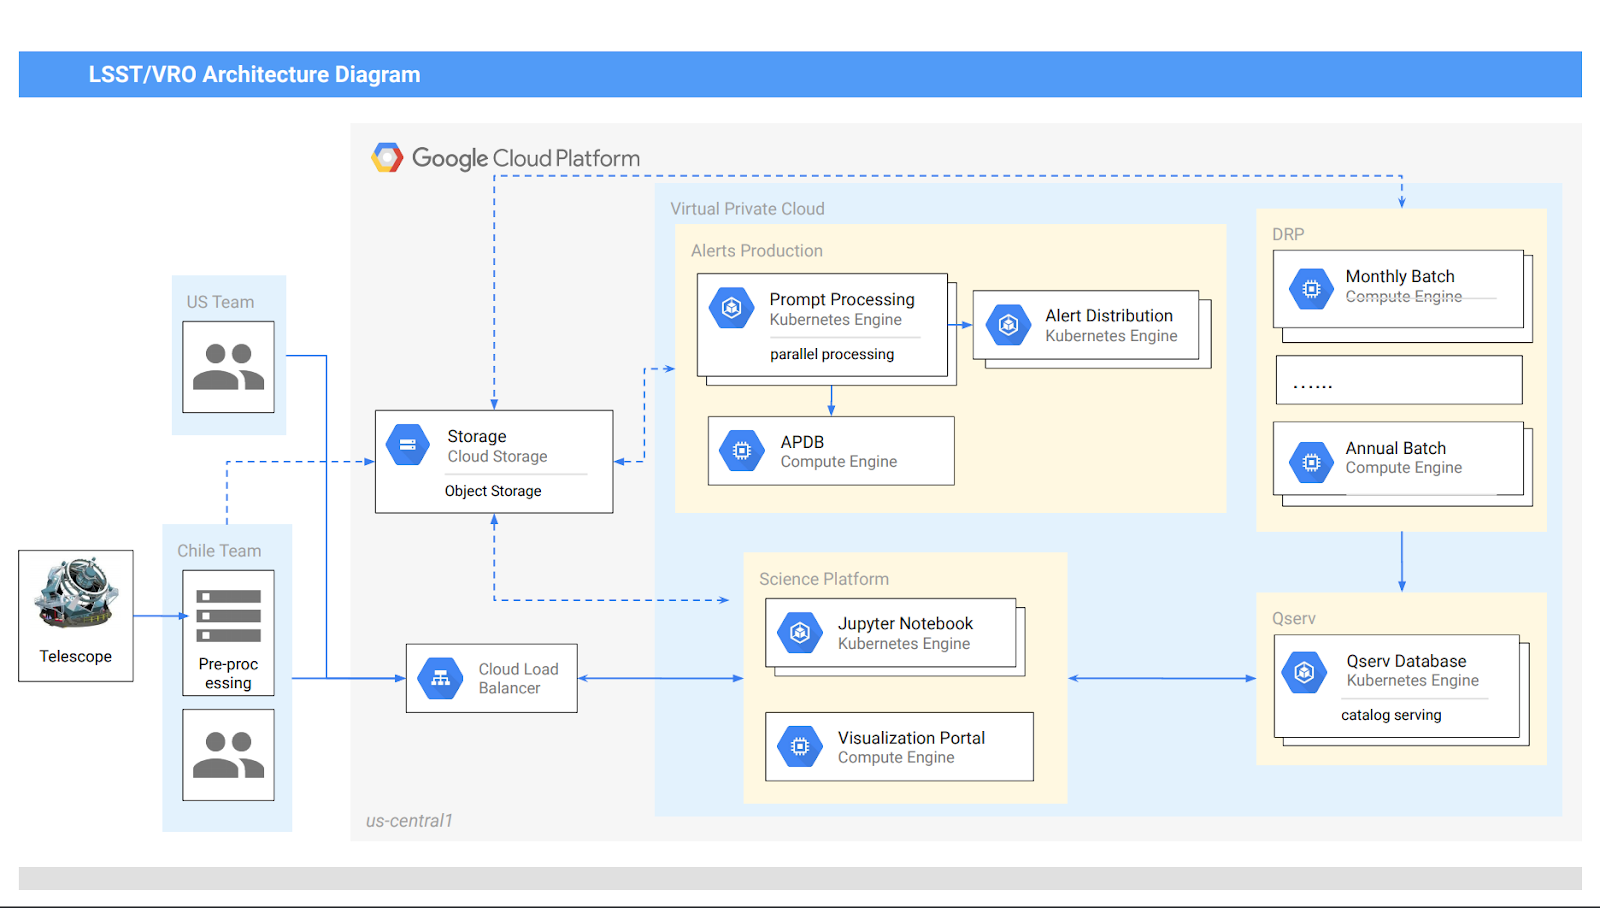Click the Alert Distribution Kubernetes icon
This screenshot has height=908, width=1600.
[1008, 325]
